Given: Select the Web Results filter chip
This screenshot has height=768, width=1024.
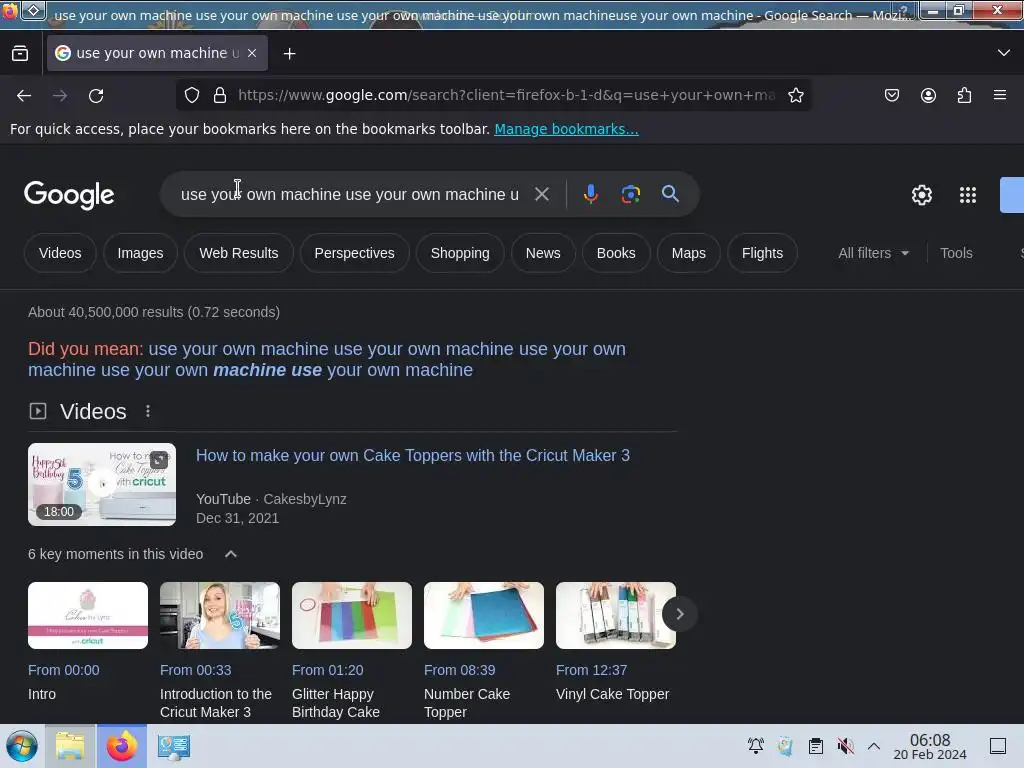Looking at the screenshot, I should click(238, 253).
